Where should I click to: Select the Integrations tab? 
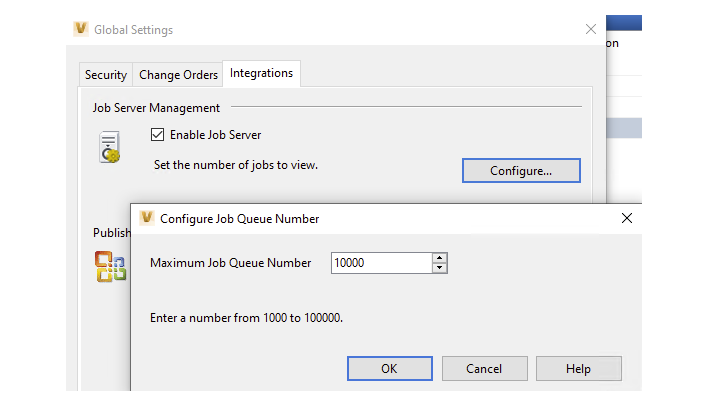tap(261, 73)
